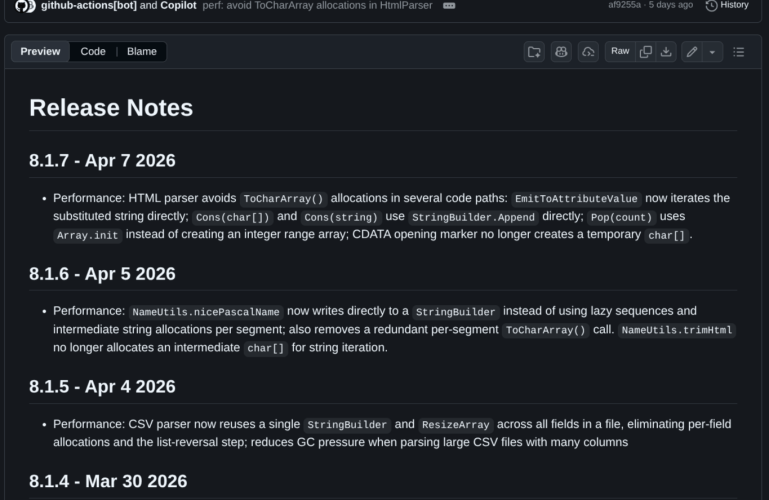Click the github-actions avatar icon
This screenshot has width=769, height=500.
(x=25, y=5)
